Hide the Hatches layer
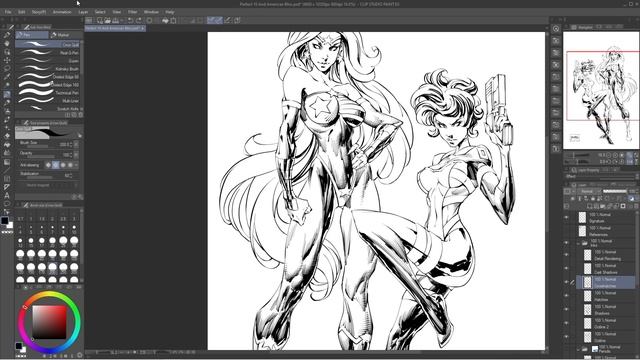The height and width of the screenshot is (360, 640). pos(566,296)
